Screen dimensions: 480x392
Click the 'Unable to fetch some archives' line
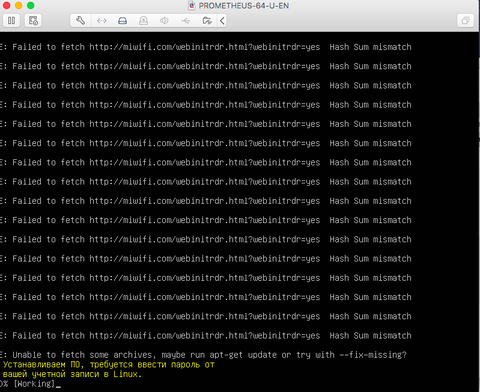click(203, 355)
